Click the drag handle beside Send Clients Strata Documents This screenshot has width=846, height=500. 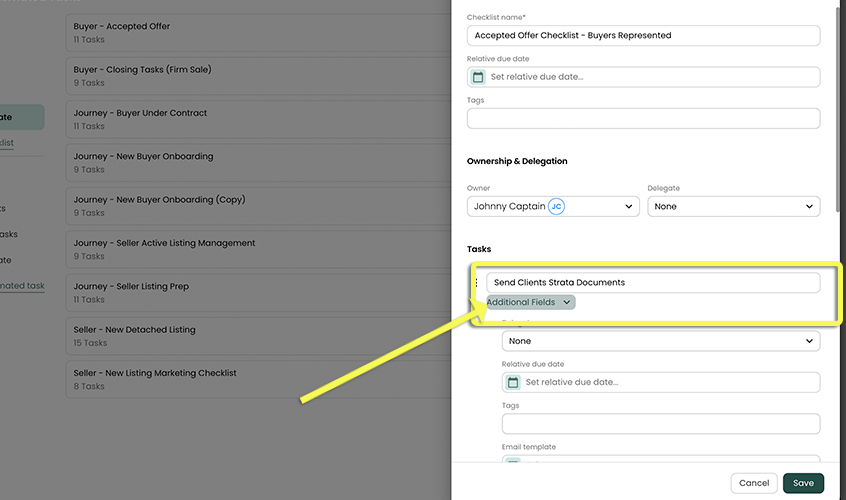(476, 283)
